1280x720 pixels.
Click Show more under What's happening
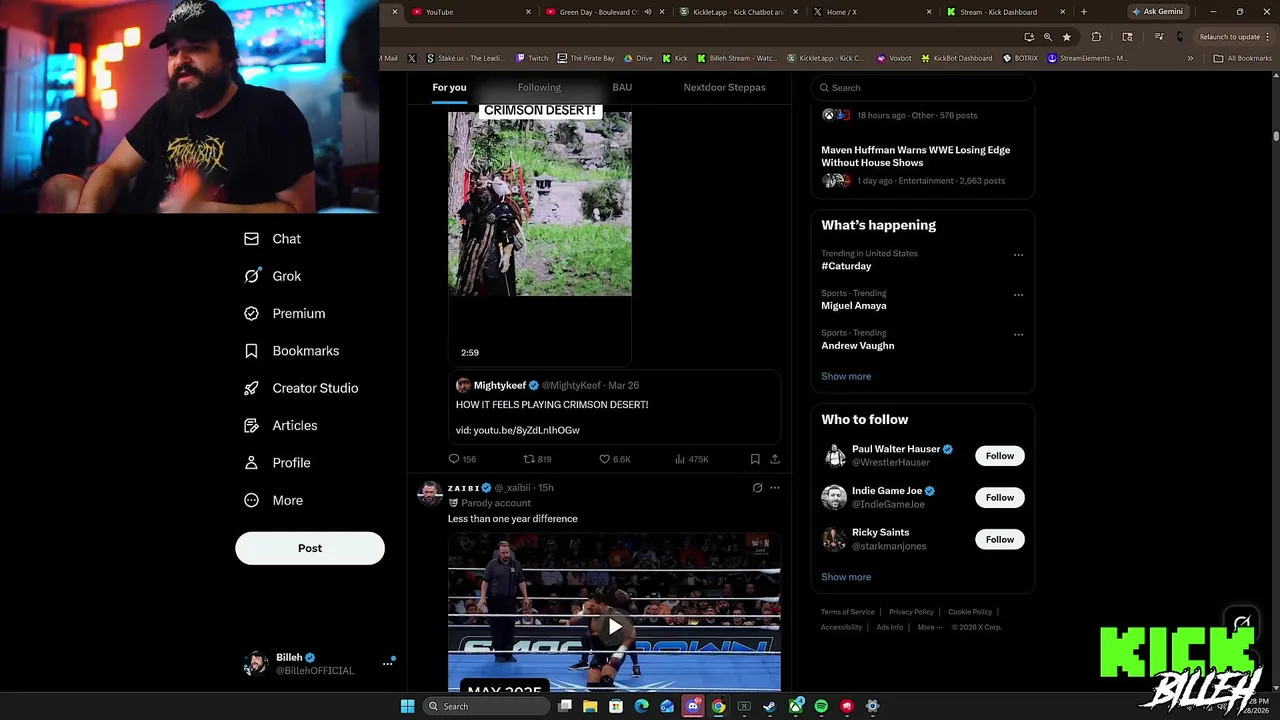(x=846, y=376)
